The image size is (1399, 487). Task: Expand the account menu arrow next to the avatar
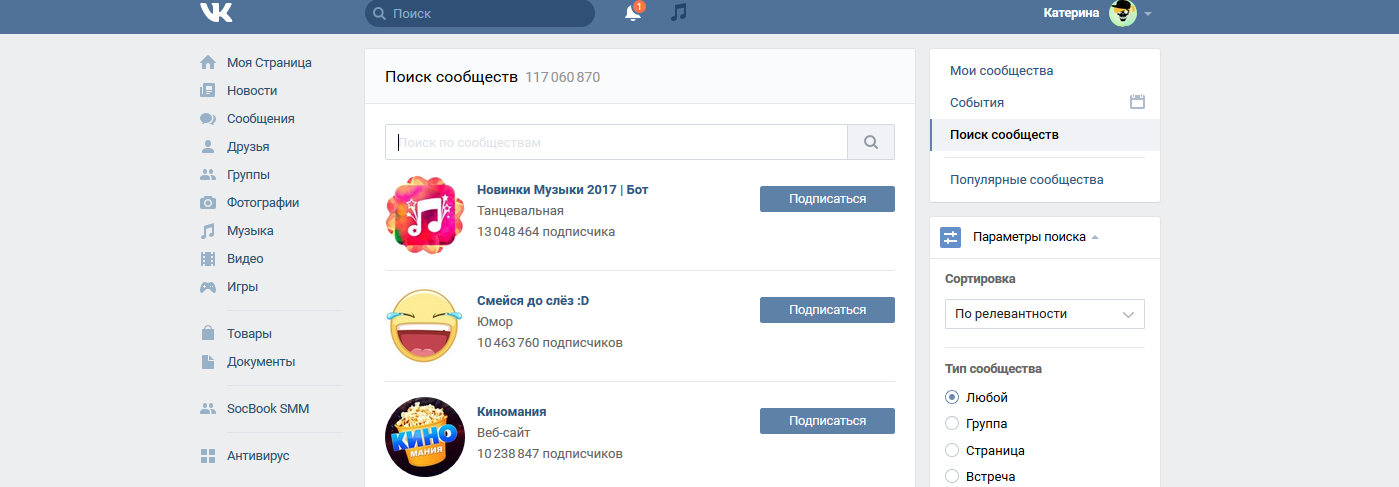click(x=1148, y=14)
